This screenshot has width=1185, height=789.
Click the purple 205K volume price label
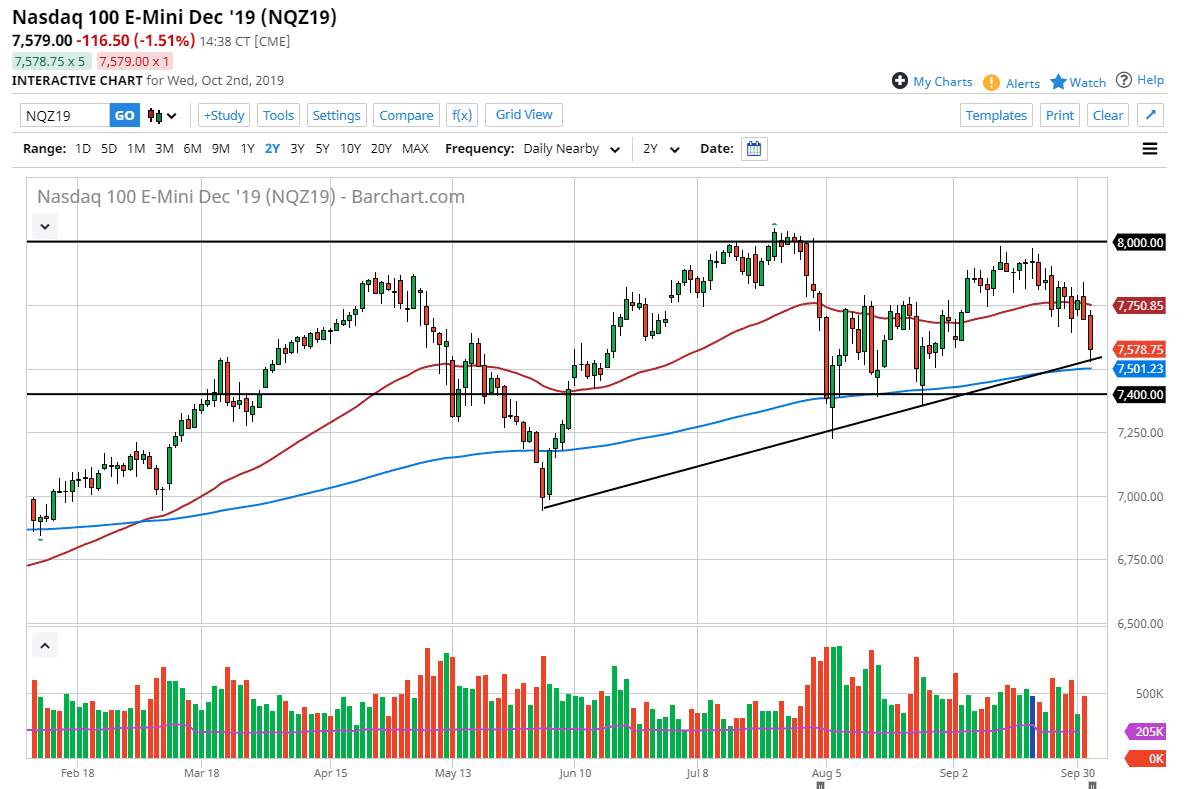[1146, 731]
